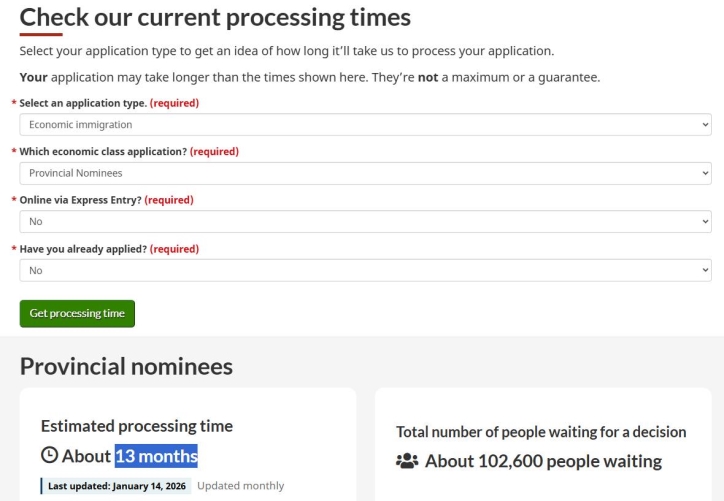724x501 pixels.
Task: Click the "Select an application type" label
Action: point(83,103)
